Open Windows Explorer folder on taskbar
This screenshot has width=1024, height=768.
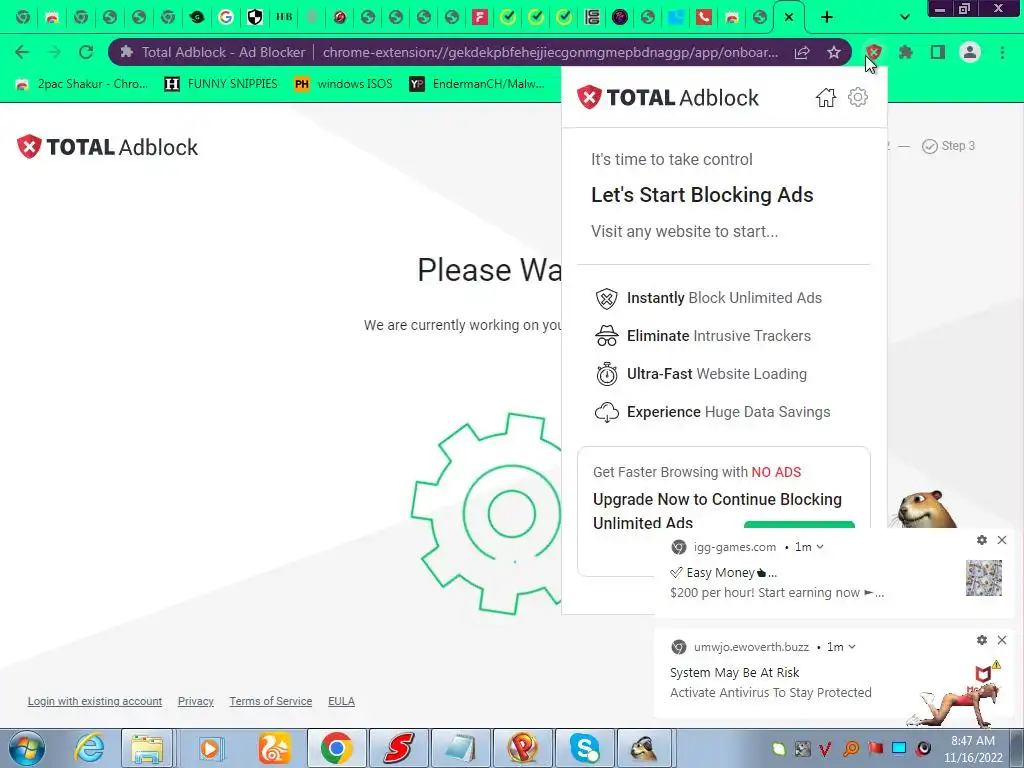(148, 748)
